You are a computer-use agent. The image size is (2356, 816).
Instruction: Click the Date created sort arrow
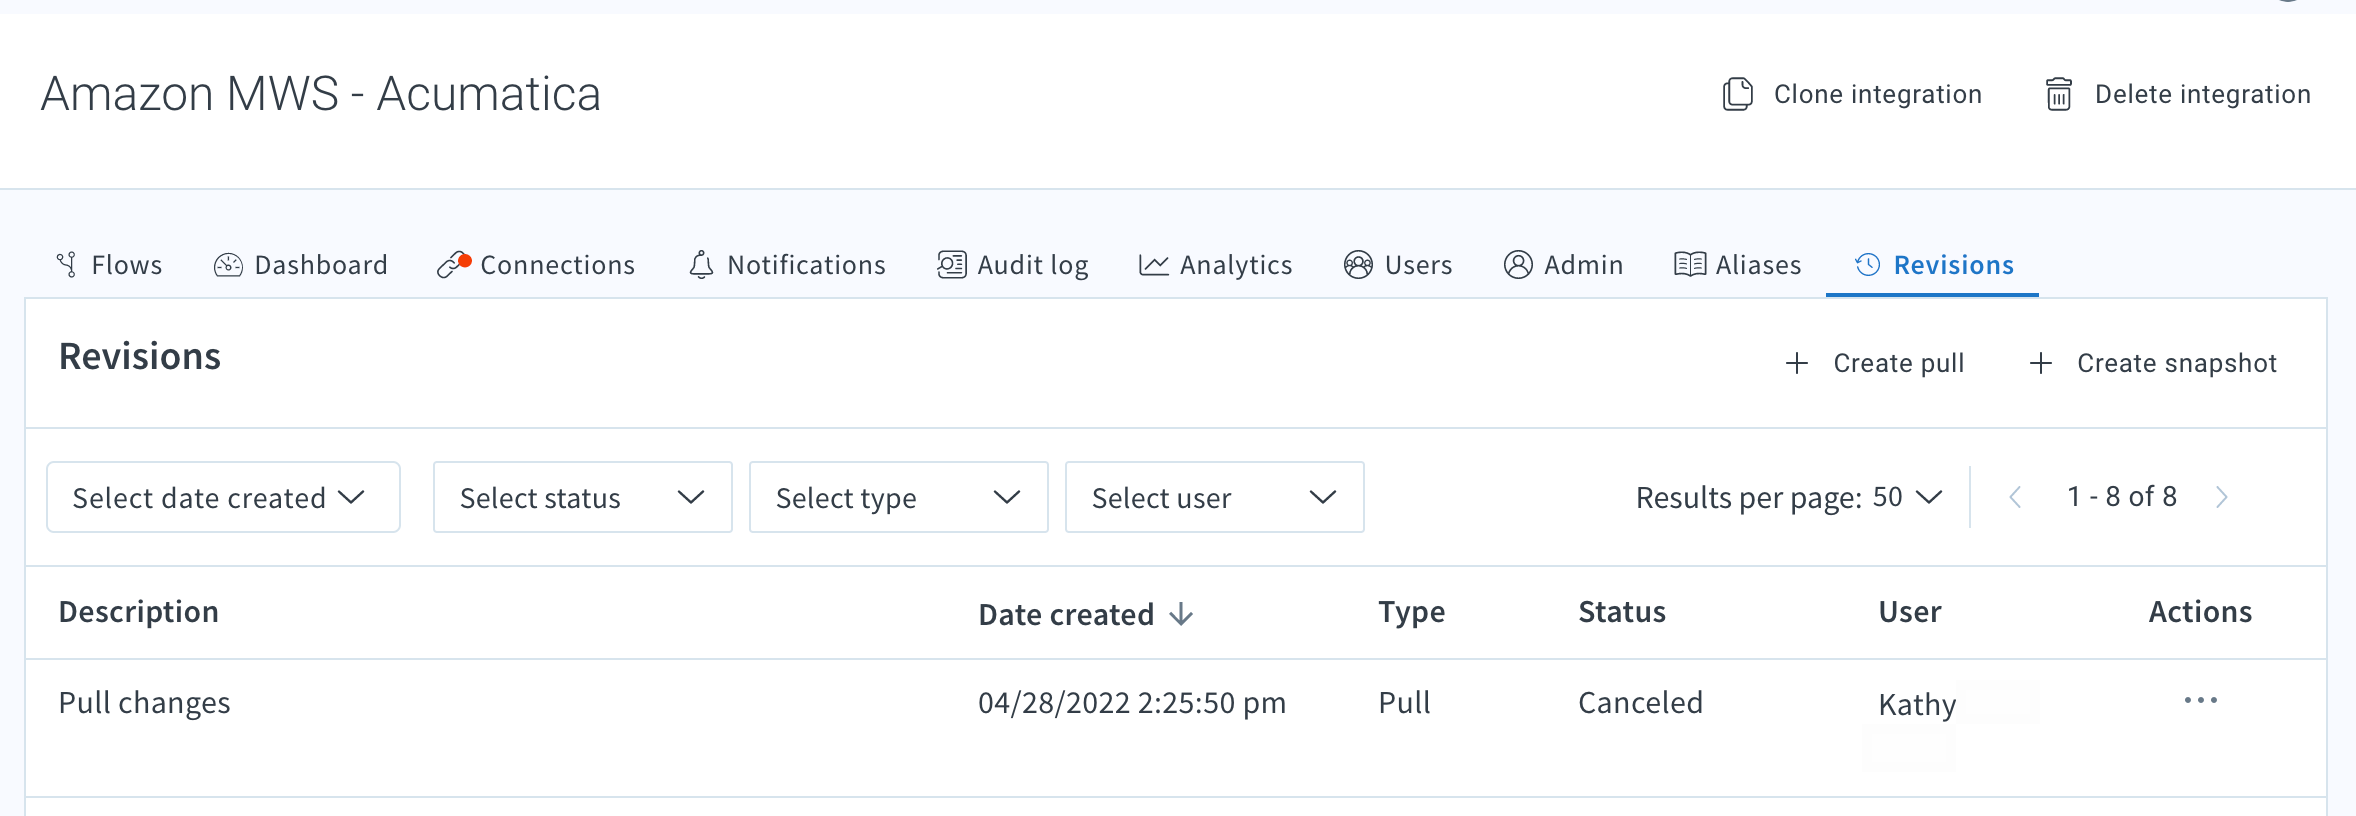tap(1181, 614)
